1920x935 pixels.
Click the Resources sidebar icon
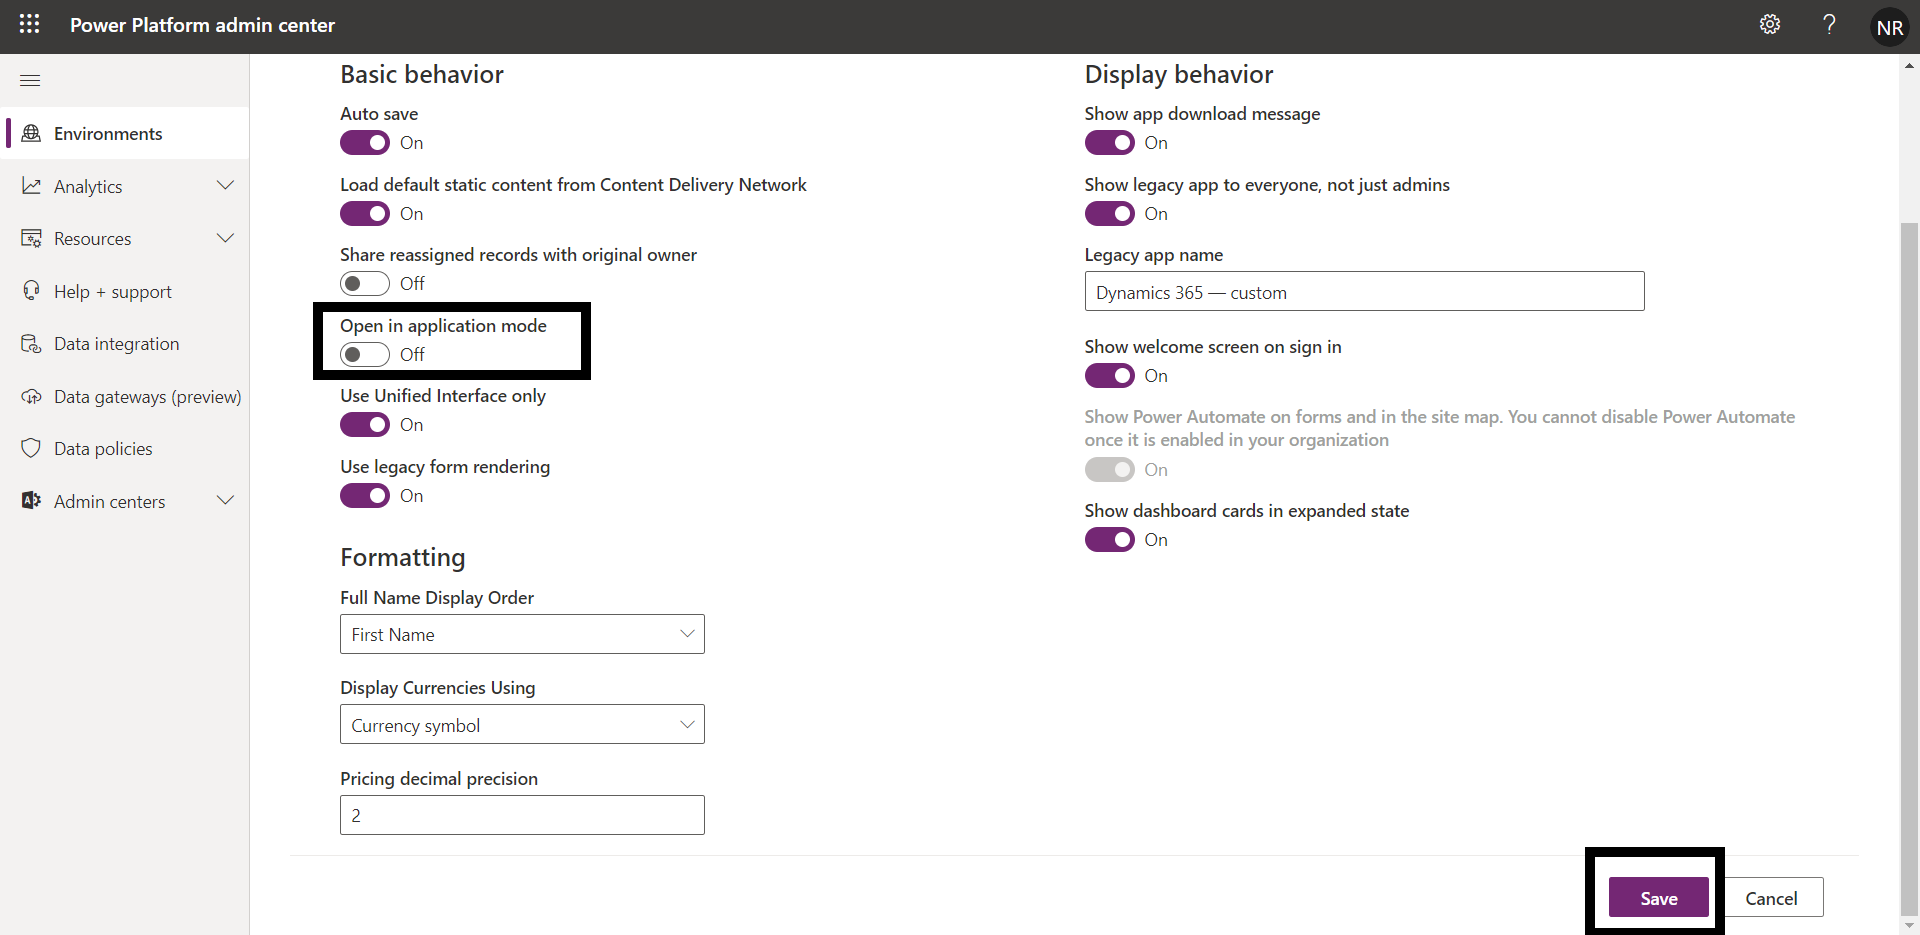tap(31, 238)
